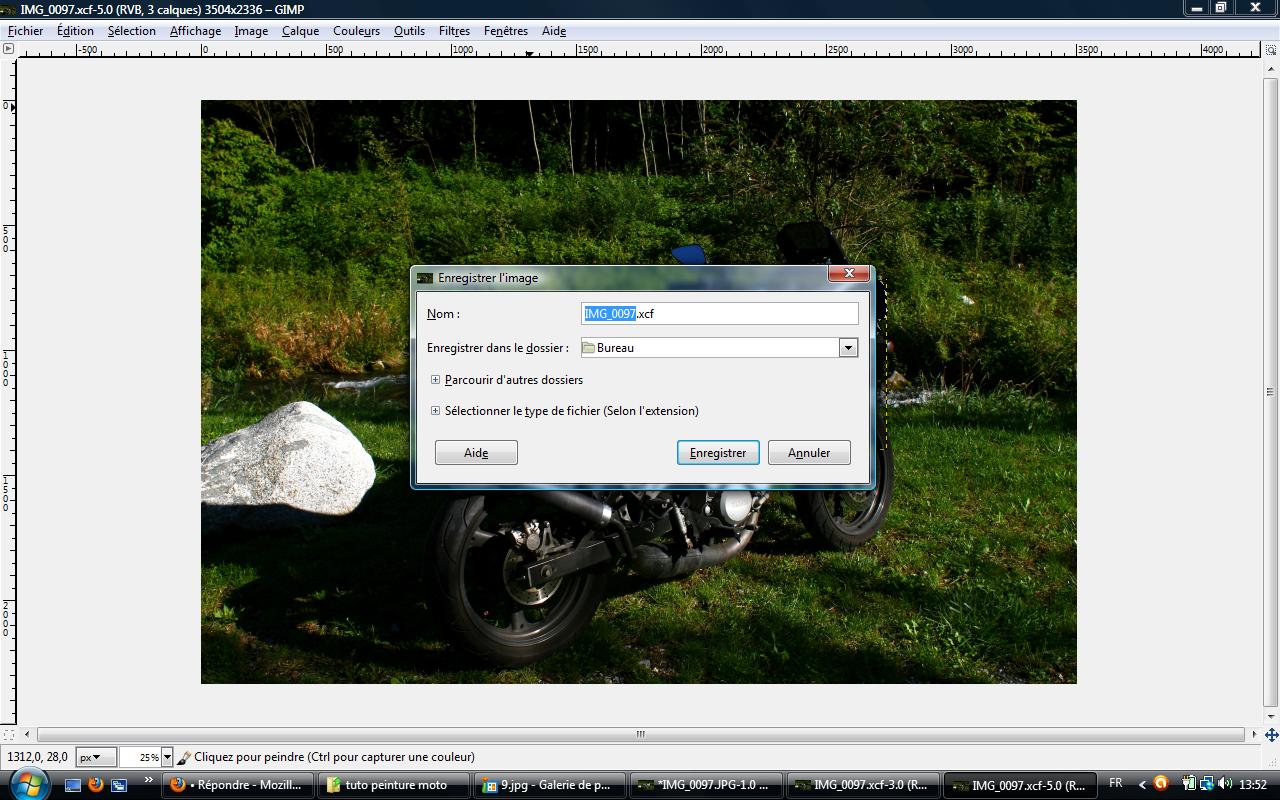Switch to IMG_0097.xcf-5.0 taskbar button
The image size is (1280, 800).
[1018, 785]
